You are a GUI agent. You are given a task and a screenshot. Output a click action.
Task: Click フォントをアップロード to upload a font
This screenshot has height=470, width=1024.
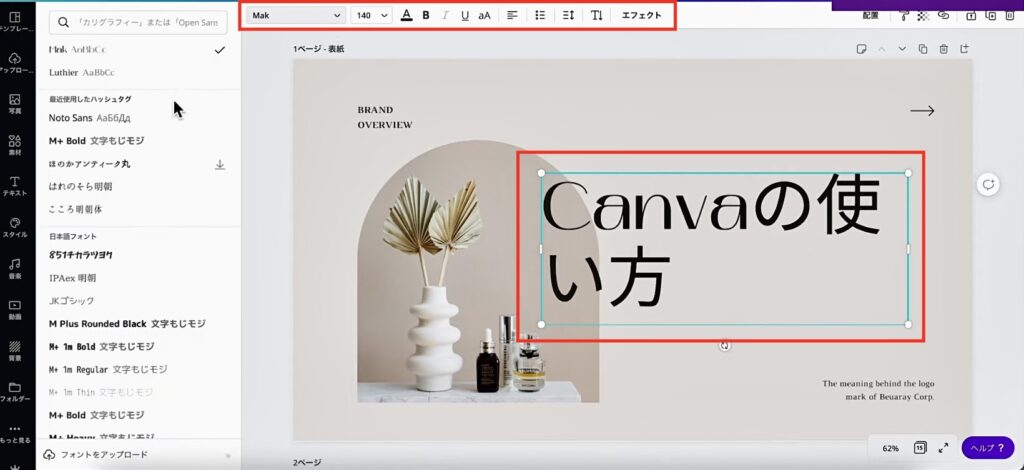pyautogui.click(x=95, y=454)
